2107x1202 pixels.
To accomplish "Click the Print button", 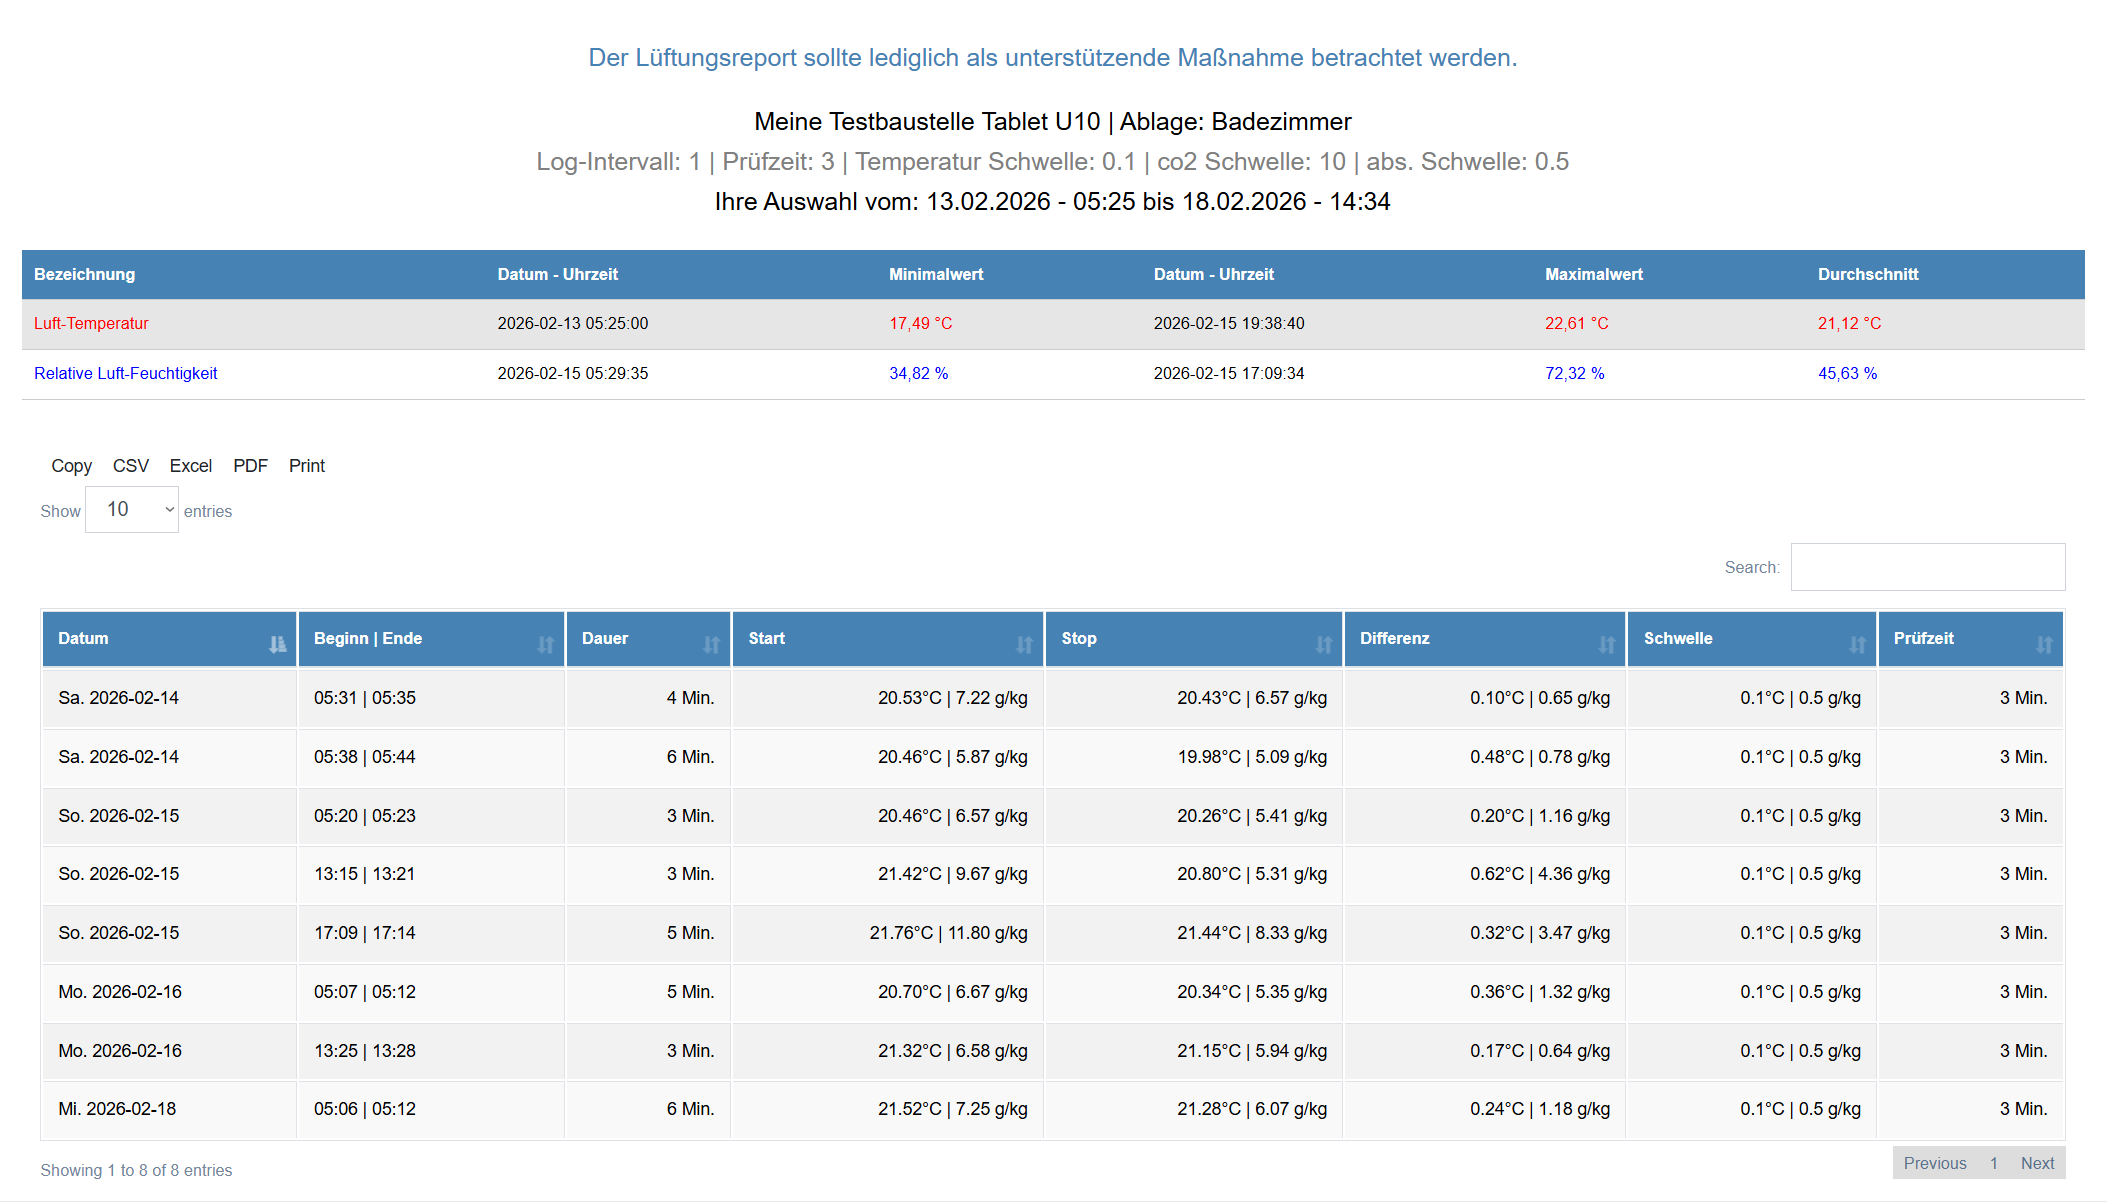I will (307, 466).
